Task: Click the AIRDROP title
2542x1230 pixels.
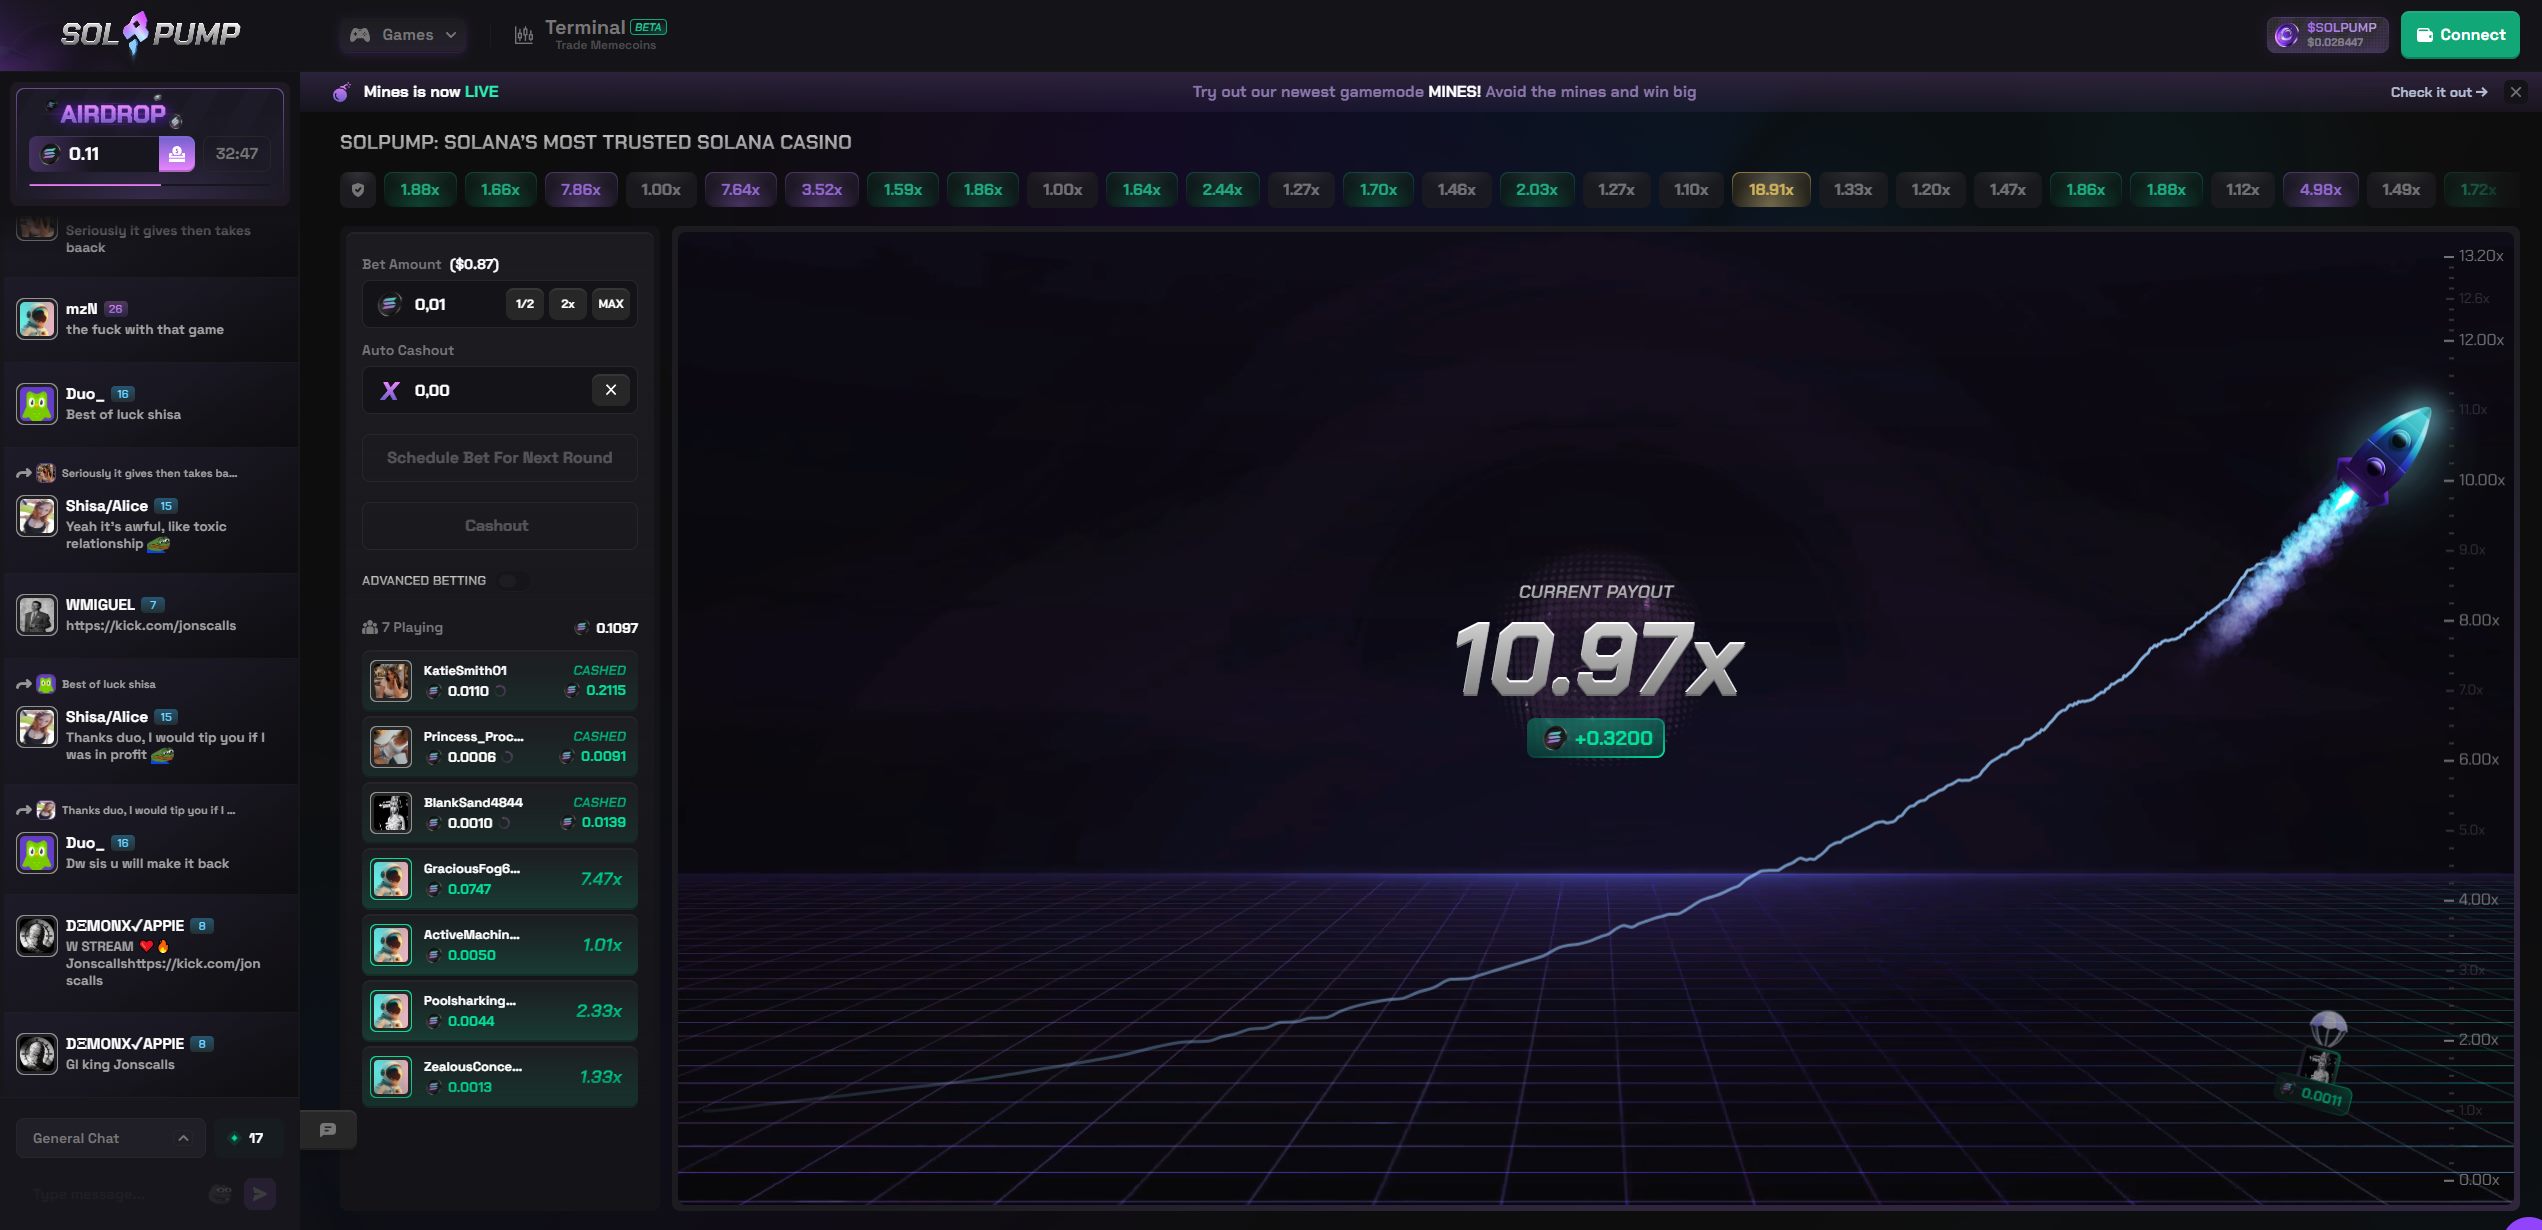Action: (113, 114)
